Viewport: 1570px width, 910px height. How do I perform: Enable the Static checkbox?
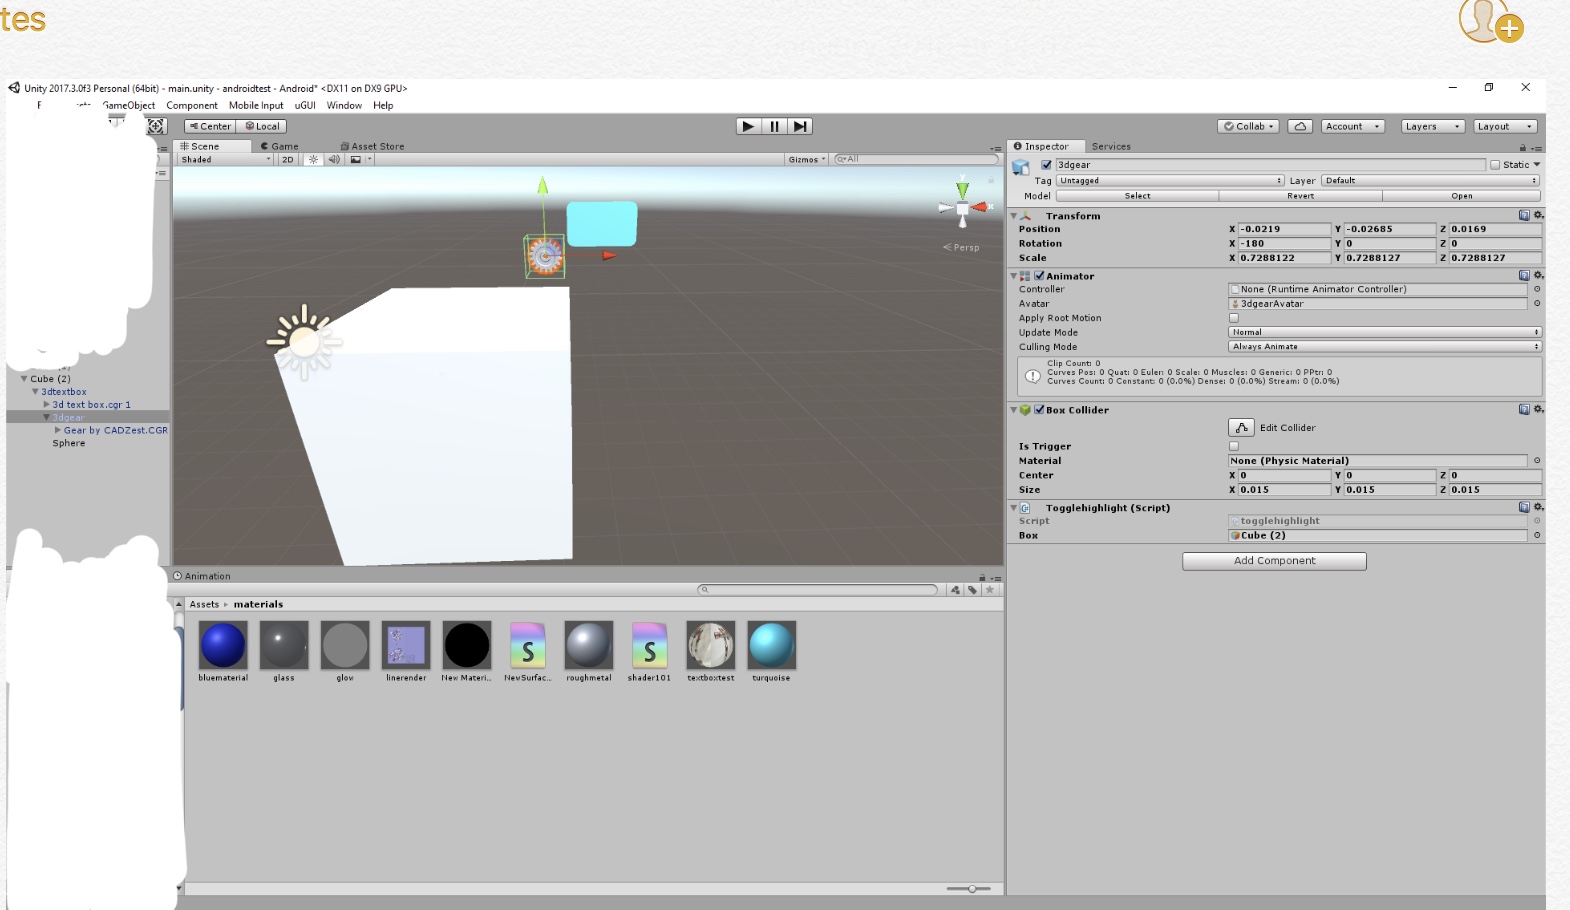1495,165
